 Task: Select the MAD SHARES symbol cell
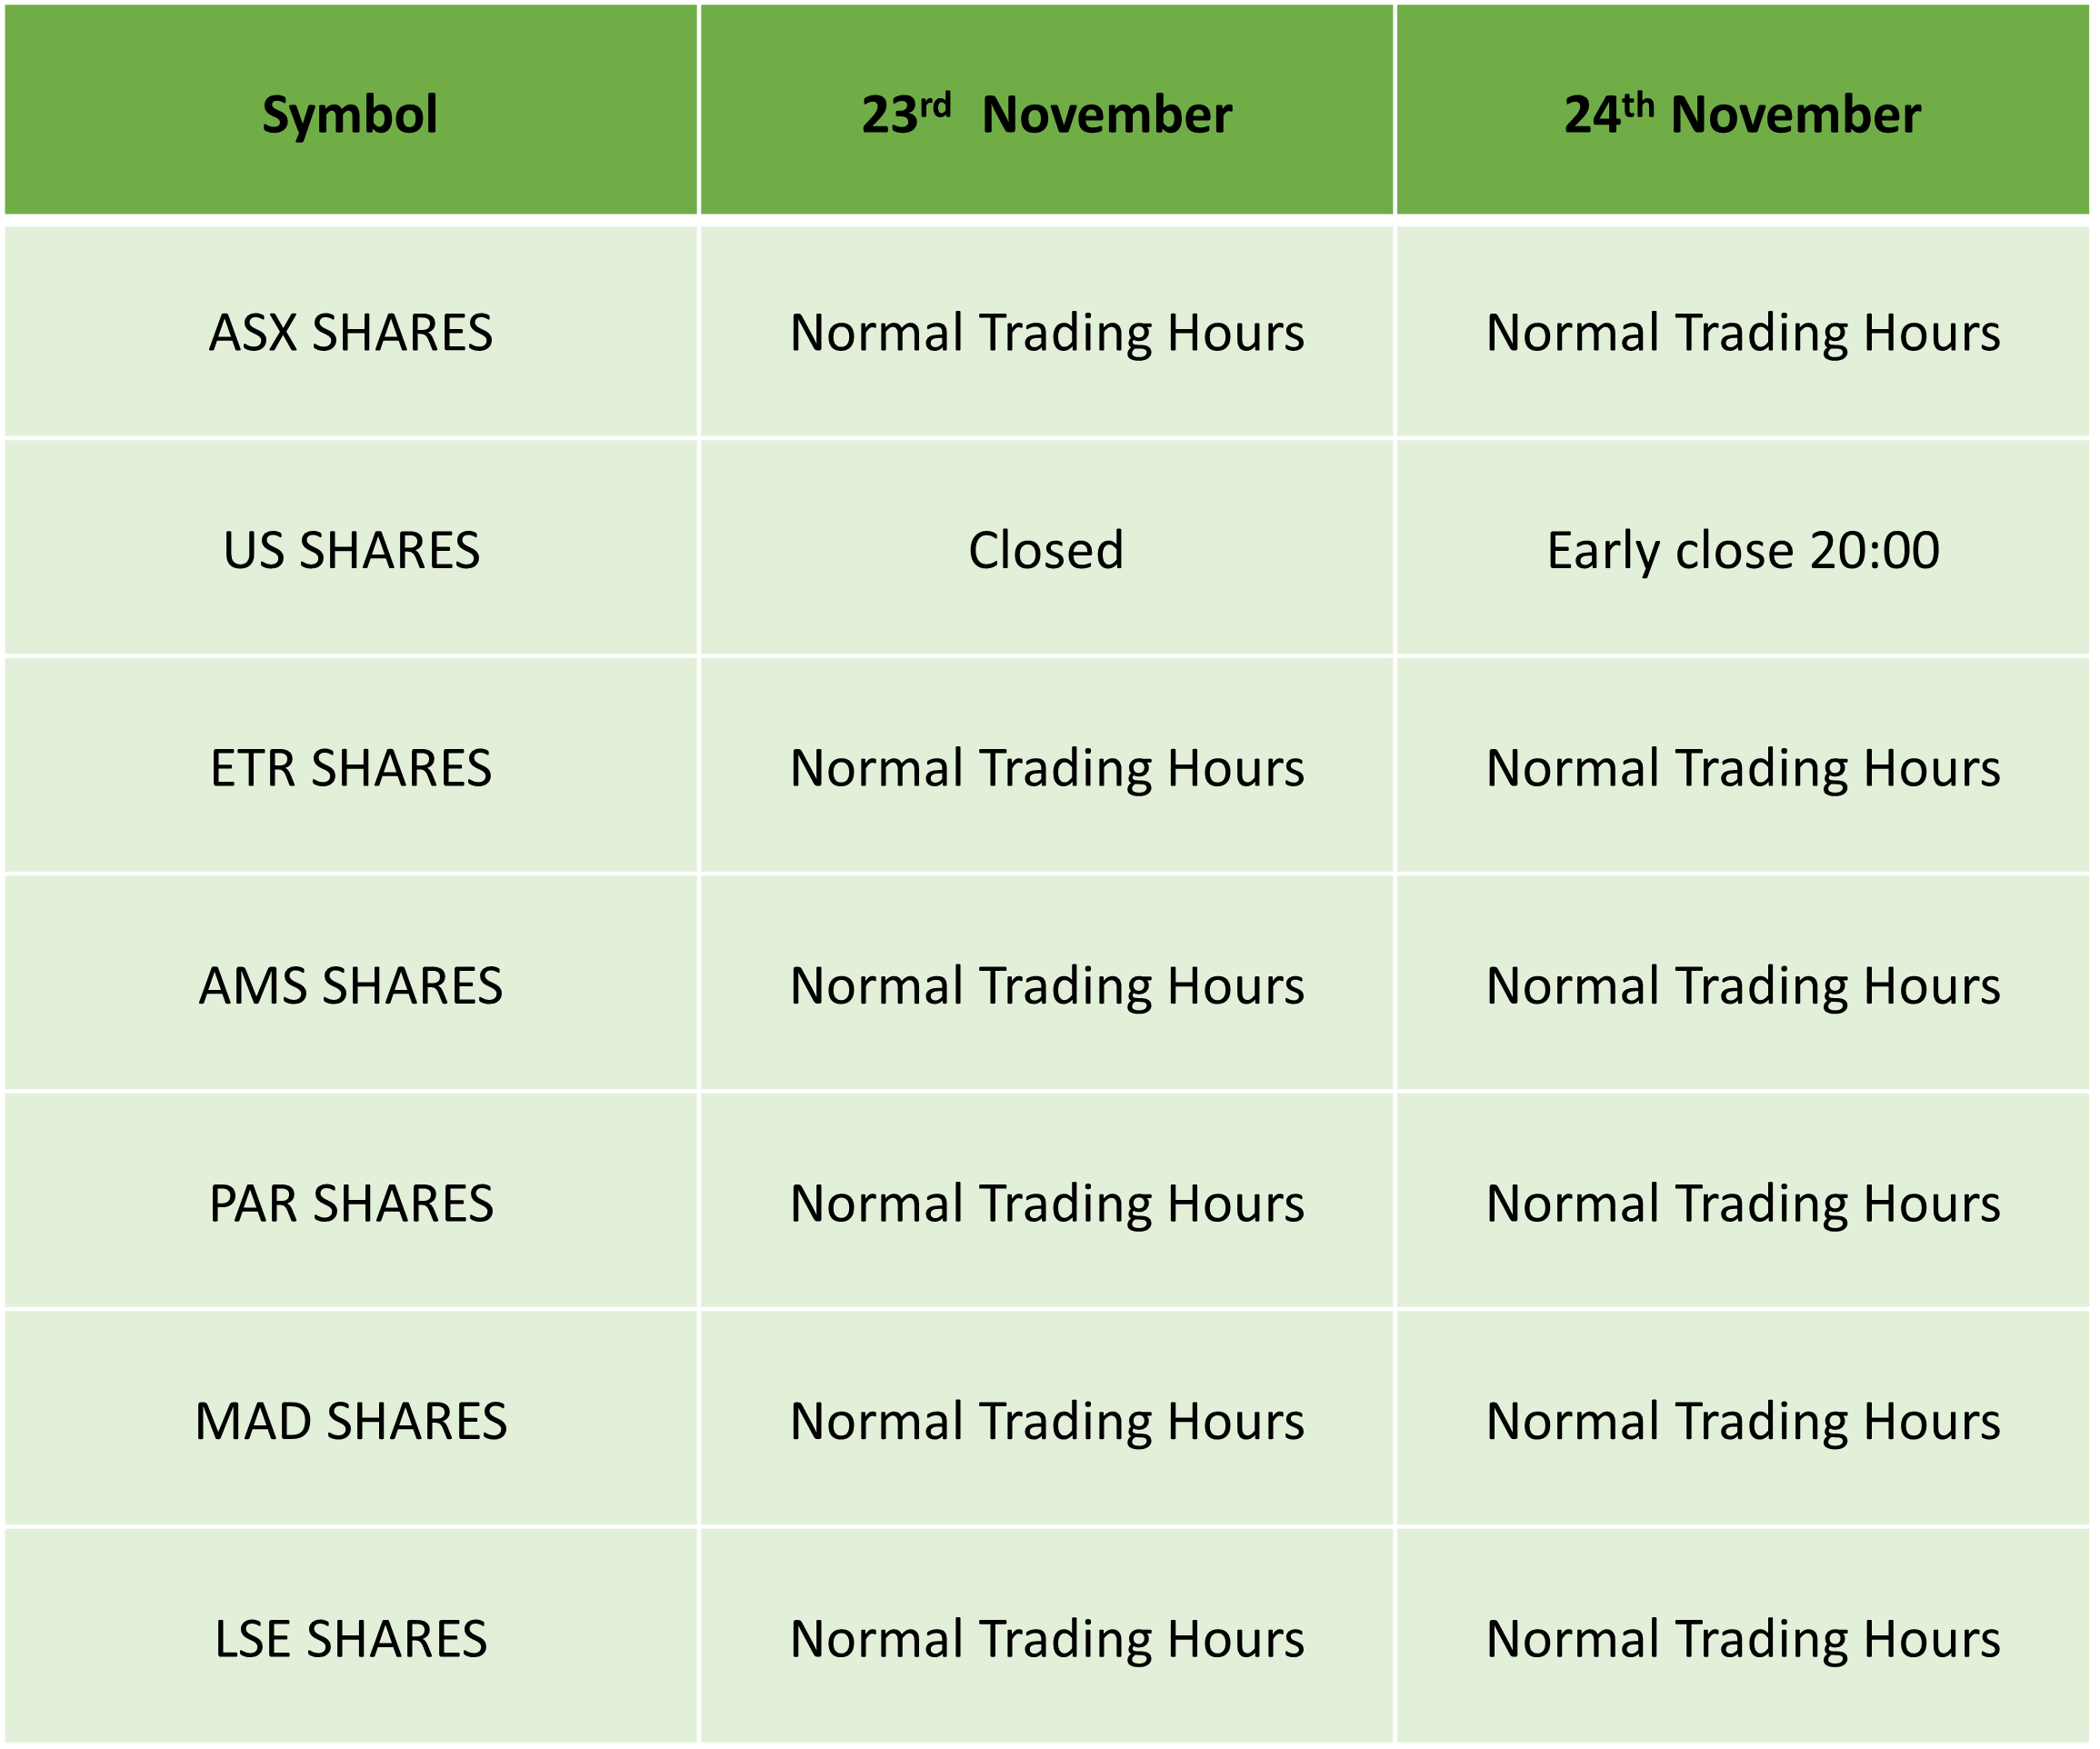(351, 1420)
